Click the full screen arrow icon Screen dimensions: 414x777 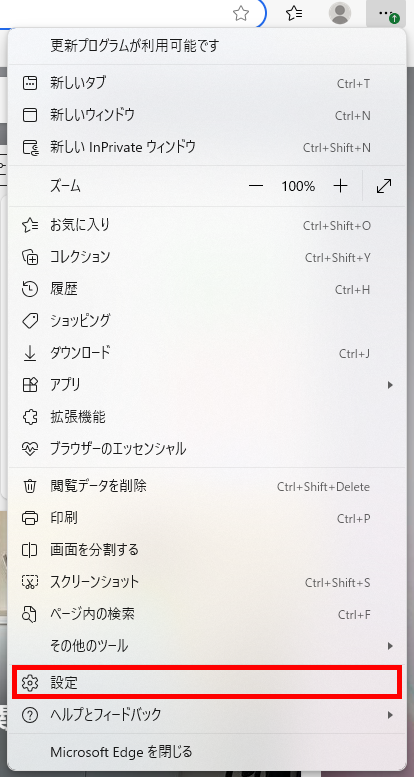pyautogui.click(x=384, y=186)
